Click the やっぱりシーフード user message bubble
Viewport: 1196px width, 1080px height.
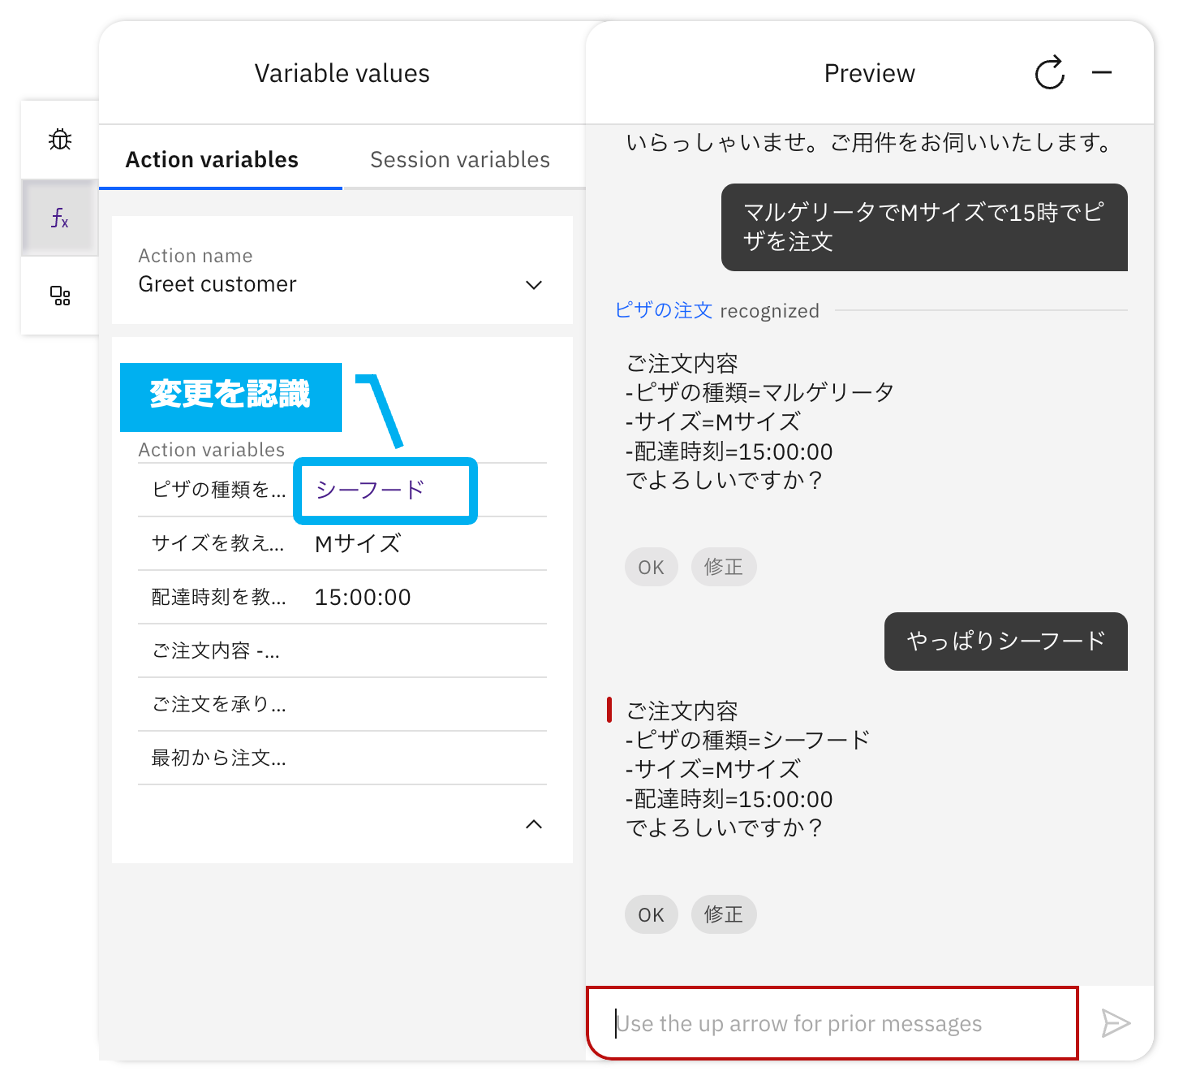1005,641
